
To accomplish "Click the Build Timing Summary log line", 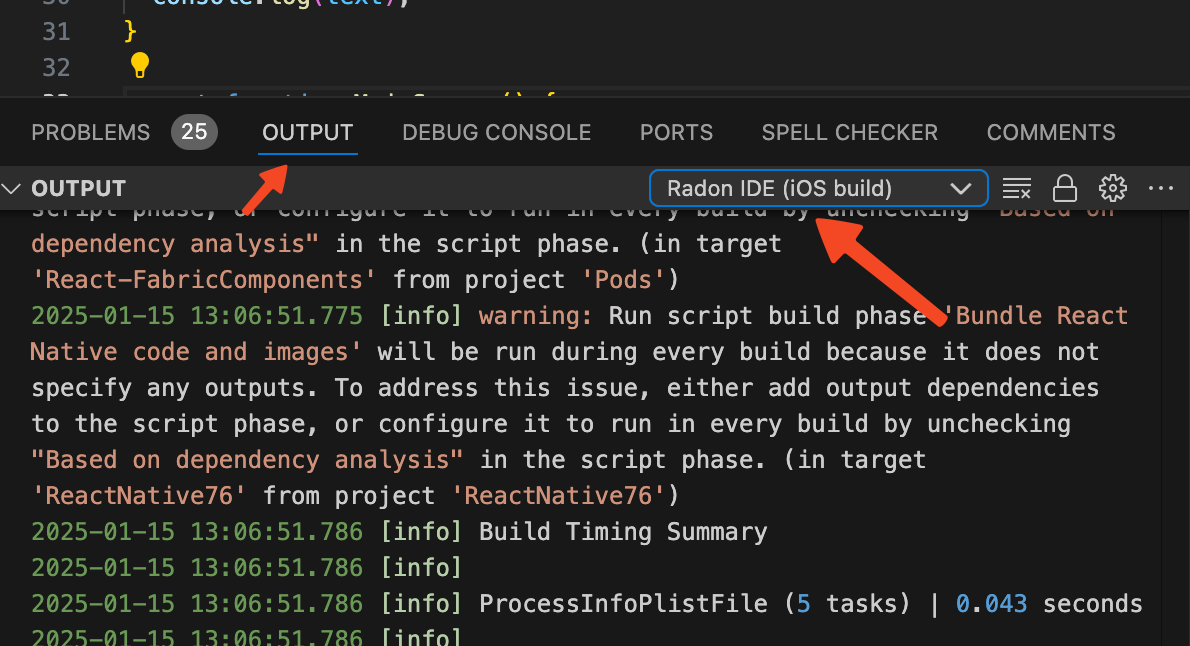I will pyautogui.click(x=622, y=532).
